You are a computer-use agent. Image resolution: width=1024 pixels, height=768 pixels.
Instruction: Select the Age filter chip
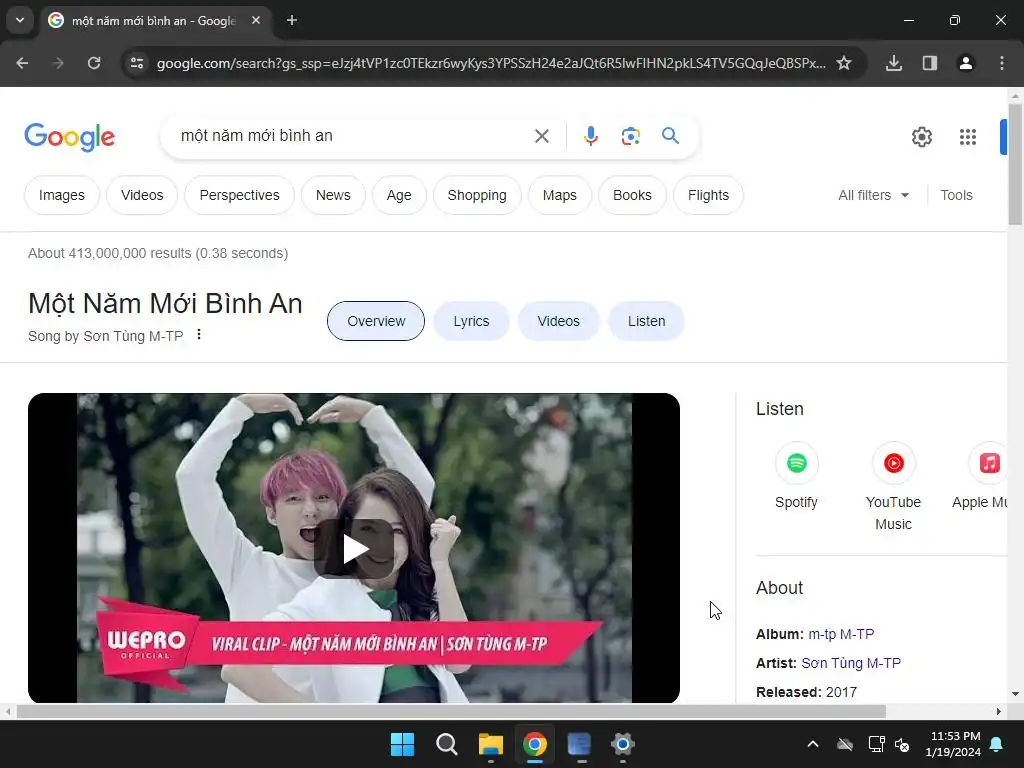399,195
